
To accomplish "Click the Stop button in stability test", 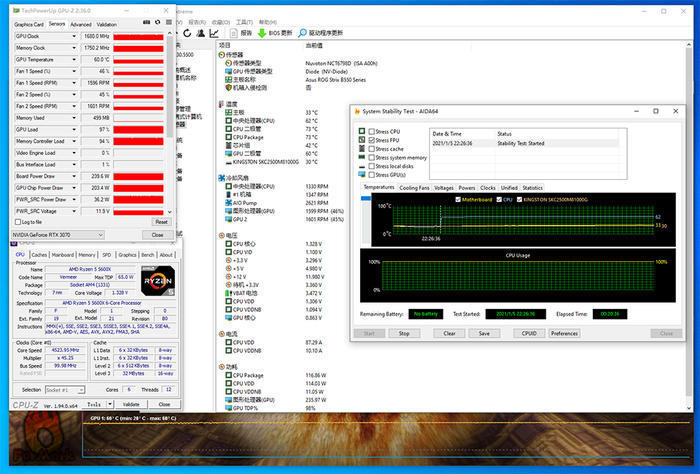I will tap(404, 333).
